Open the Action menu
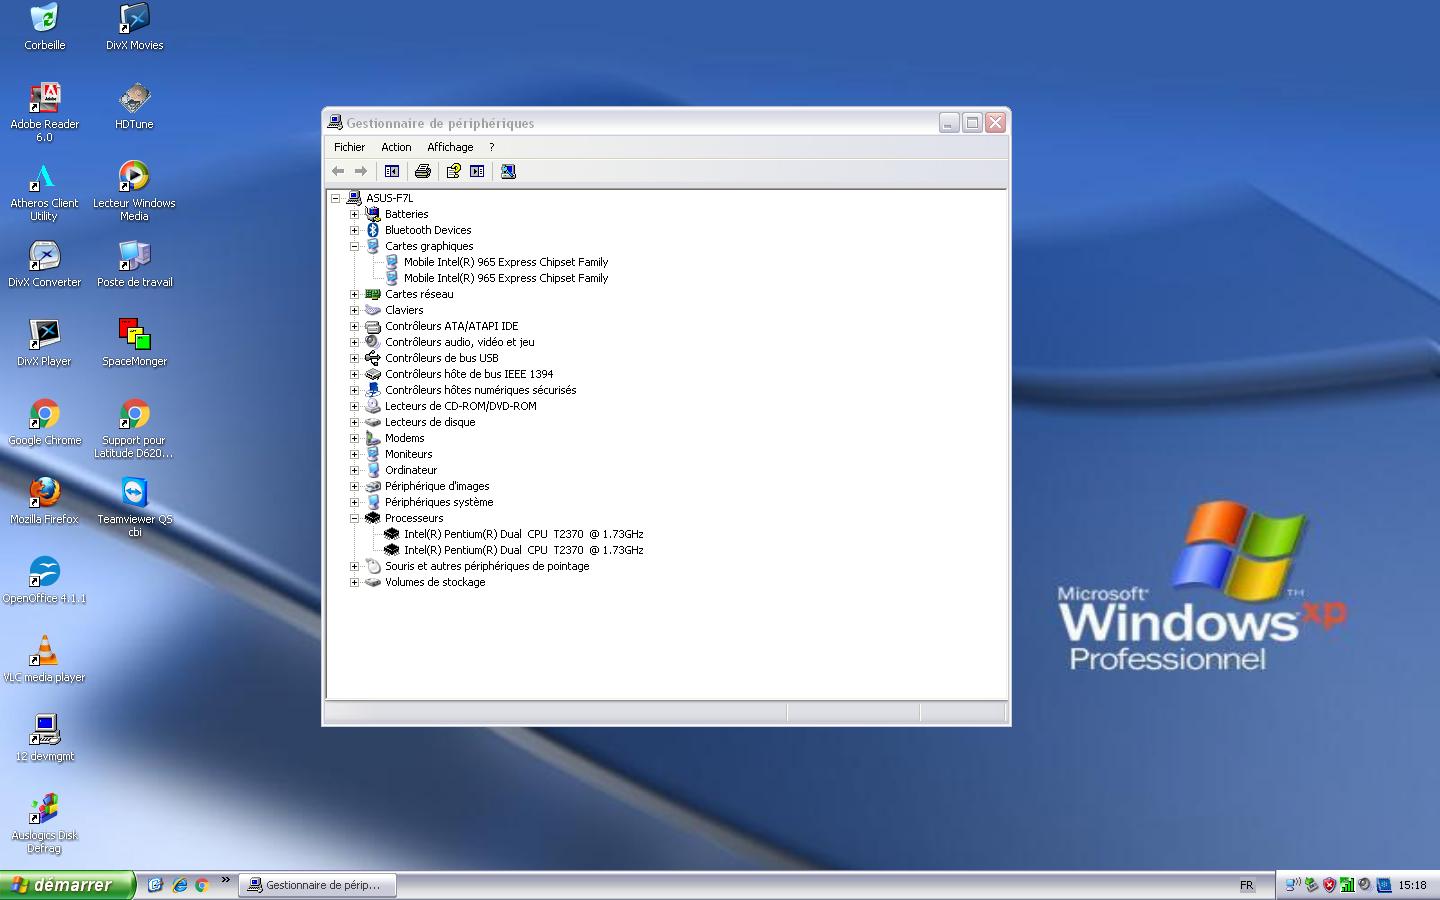The image size is (1440, 900). coord(396,147)
